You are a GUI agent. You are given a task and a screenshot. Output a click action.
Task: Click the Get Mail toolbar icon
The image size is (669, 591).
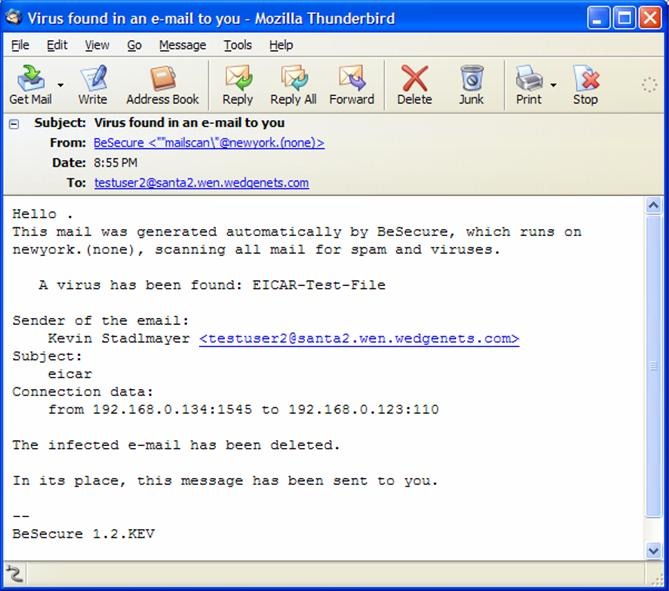30,85
